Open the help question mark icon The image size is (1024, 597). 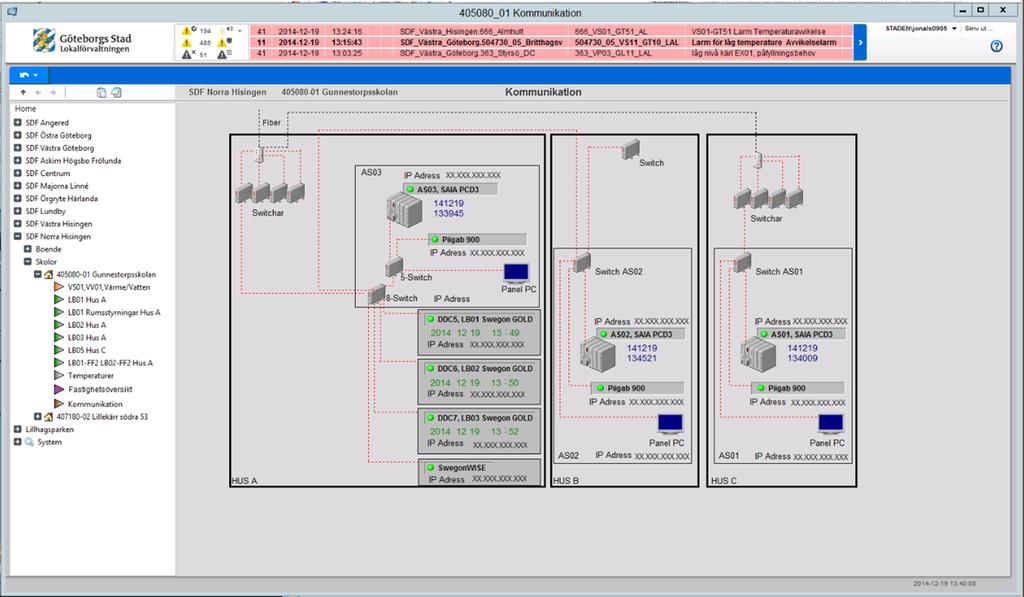[x=996, y=46]
